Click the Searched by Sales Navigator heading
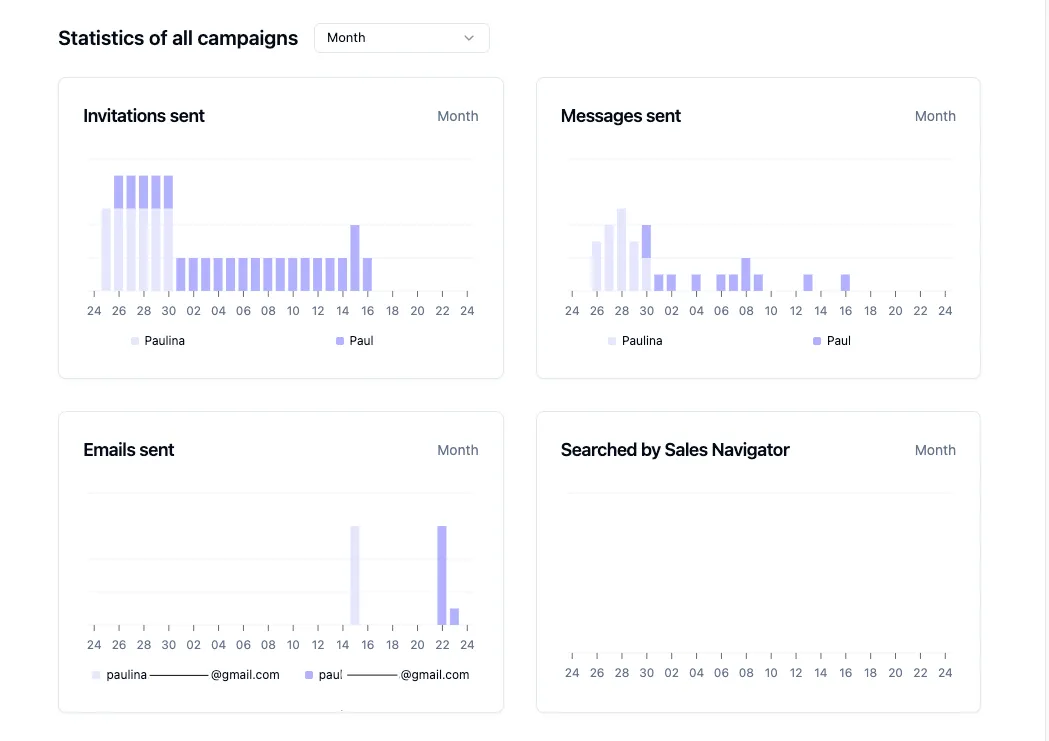Viewport: 1049px width, 741px height. (x=675, y=450)
